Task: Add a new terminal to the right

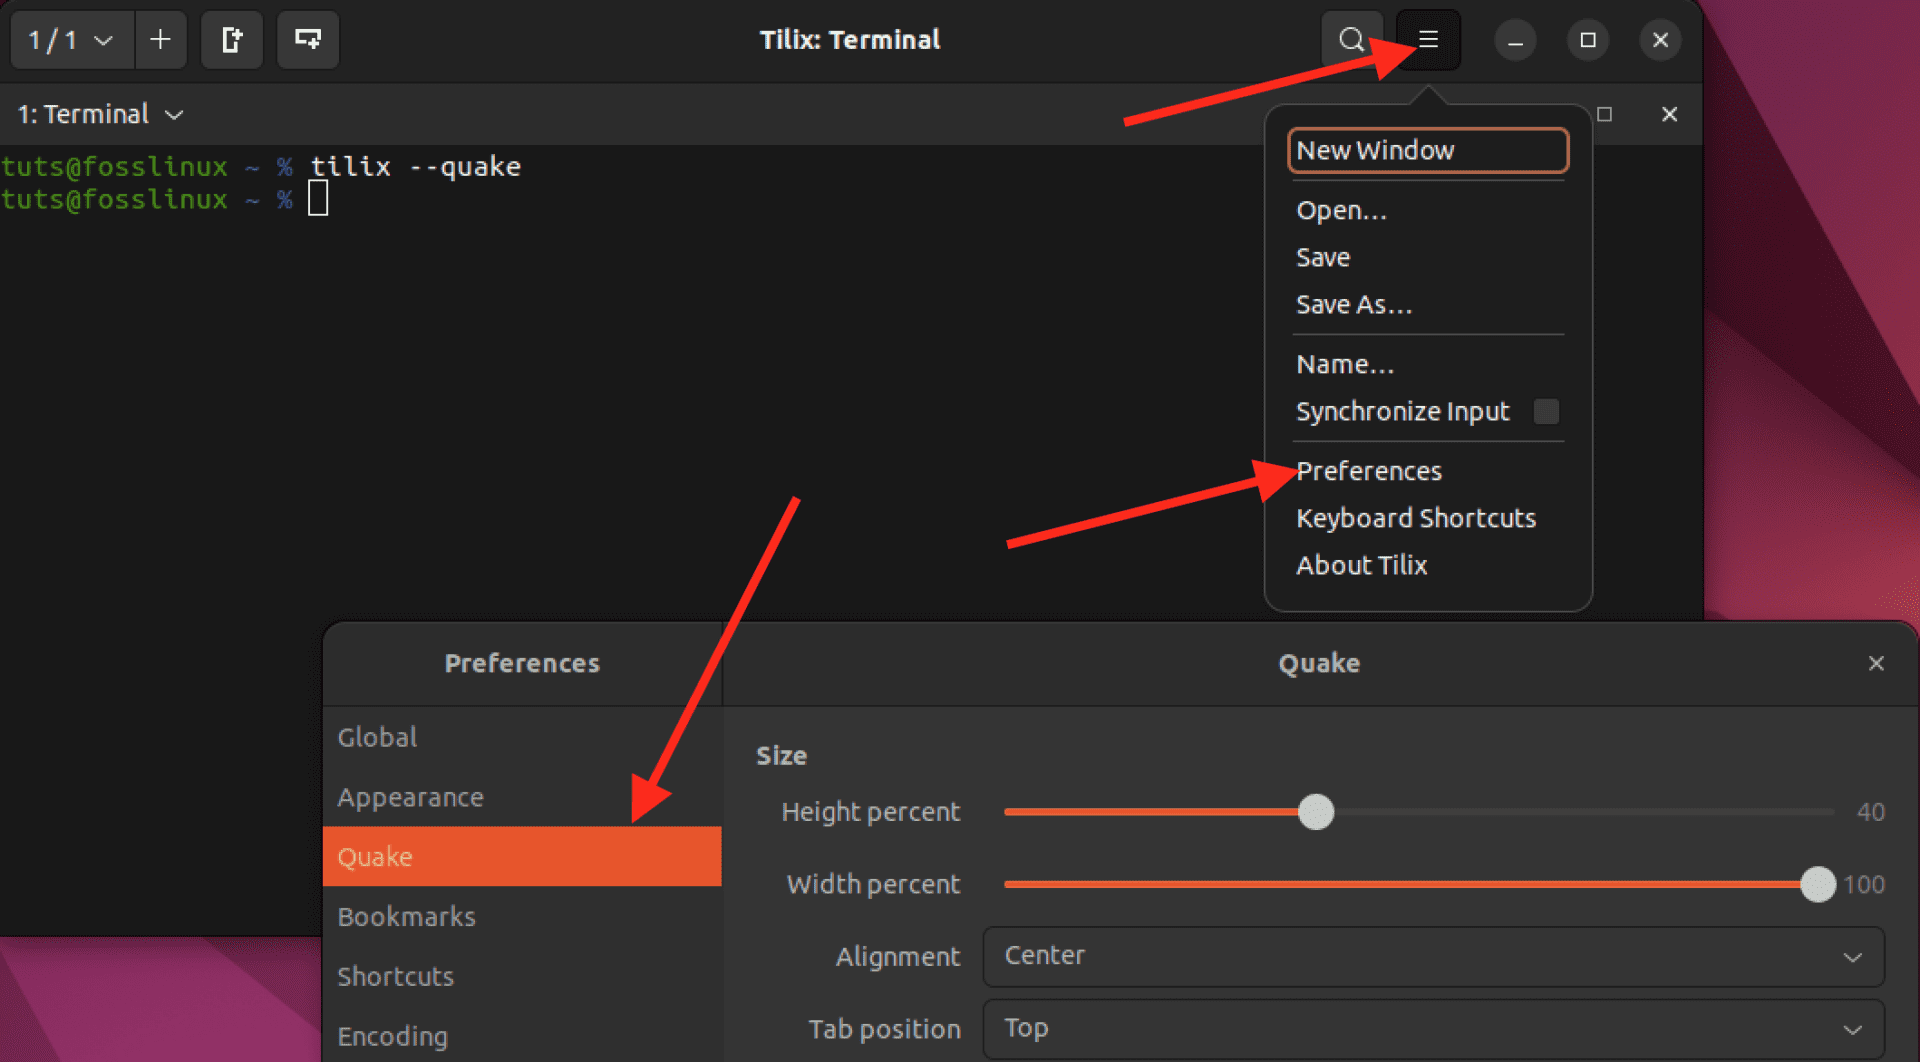Action: click(x=232, y=40)
